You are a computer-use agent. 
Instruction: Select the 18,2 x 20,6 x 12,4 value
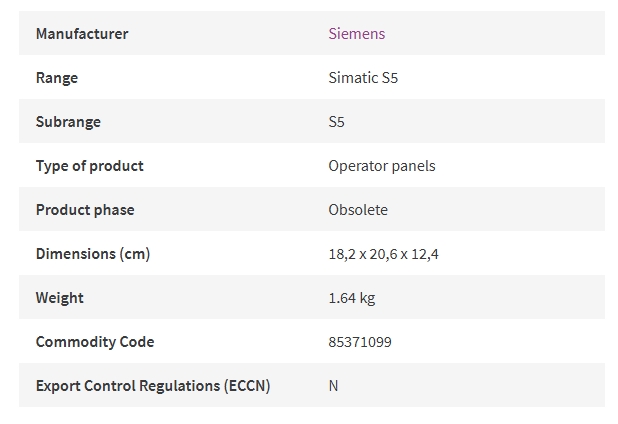[383, 254]
